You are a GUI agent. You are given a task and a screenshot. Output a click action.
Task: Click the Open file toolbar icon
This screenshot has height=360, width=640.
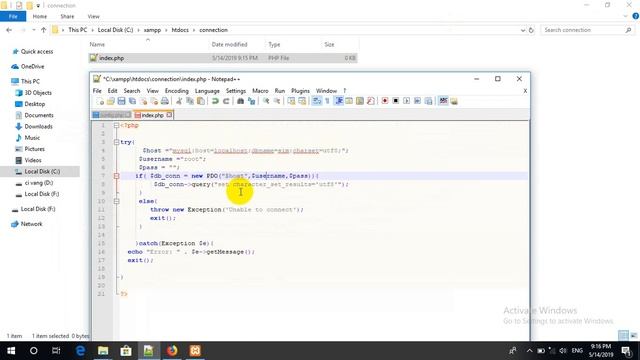(x=111, y=101)
